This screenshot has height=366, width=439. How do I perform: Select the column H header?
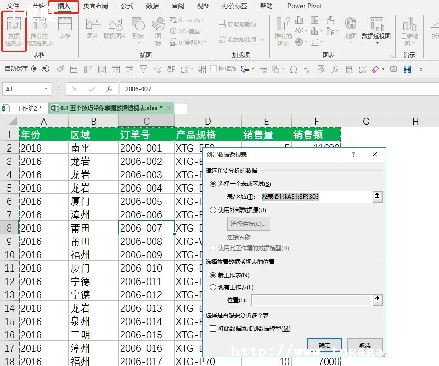tap(415, 121)
